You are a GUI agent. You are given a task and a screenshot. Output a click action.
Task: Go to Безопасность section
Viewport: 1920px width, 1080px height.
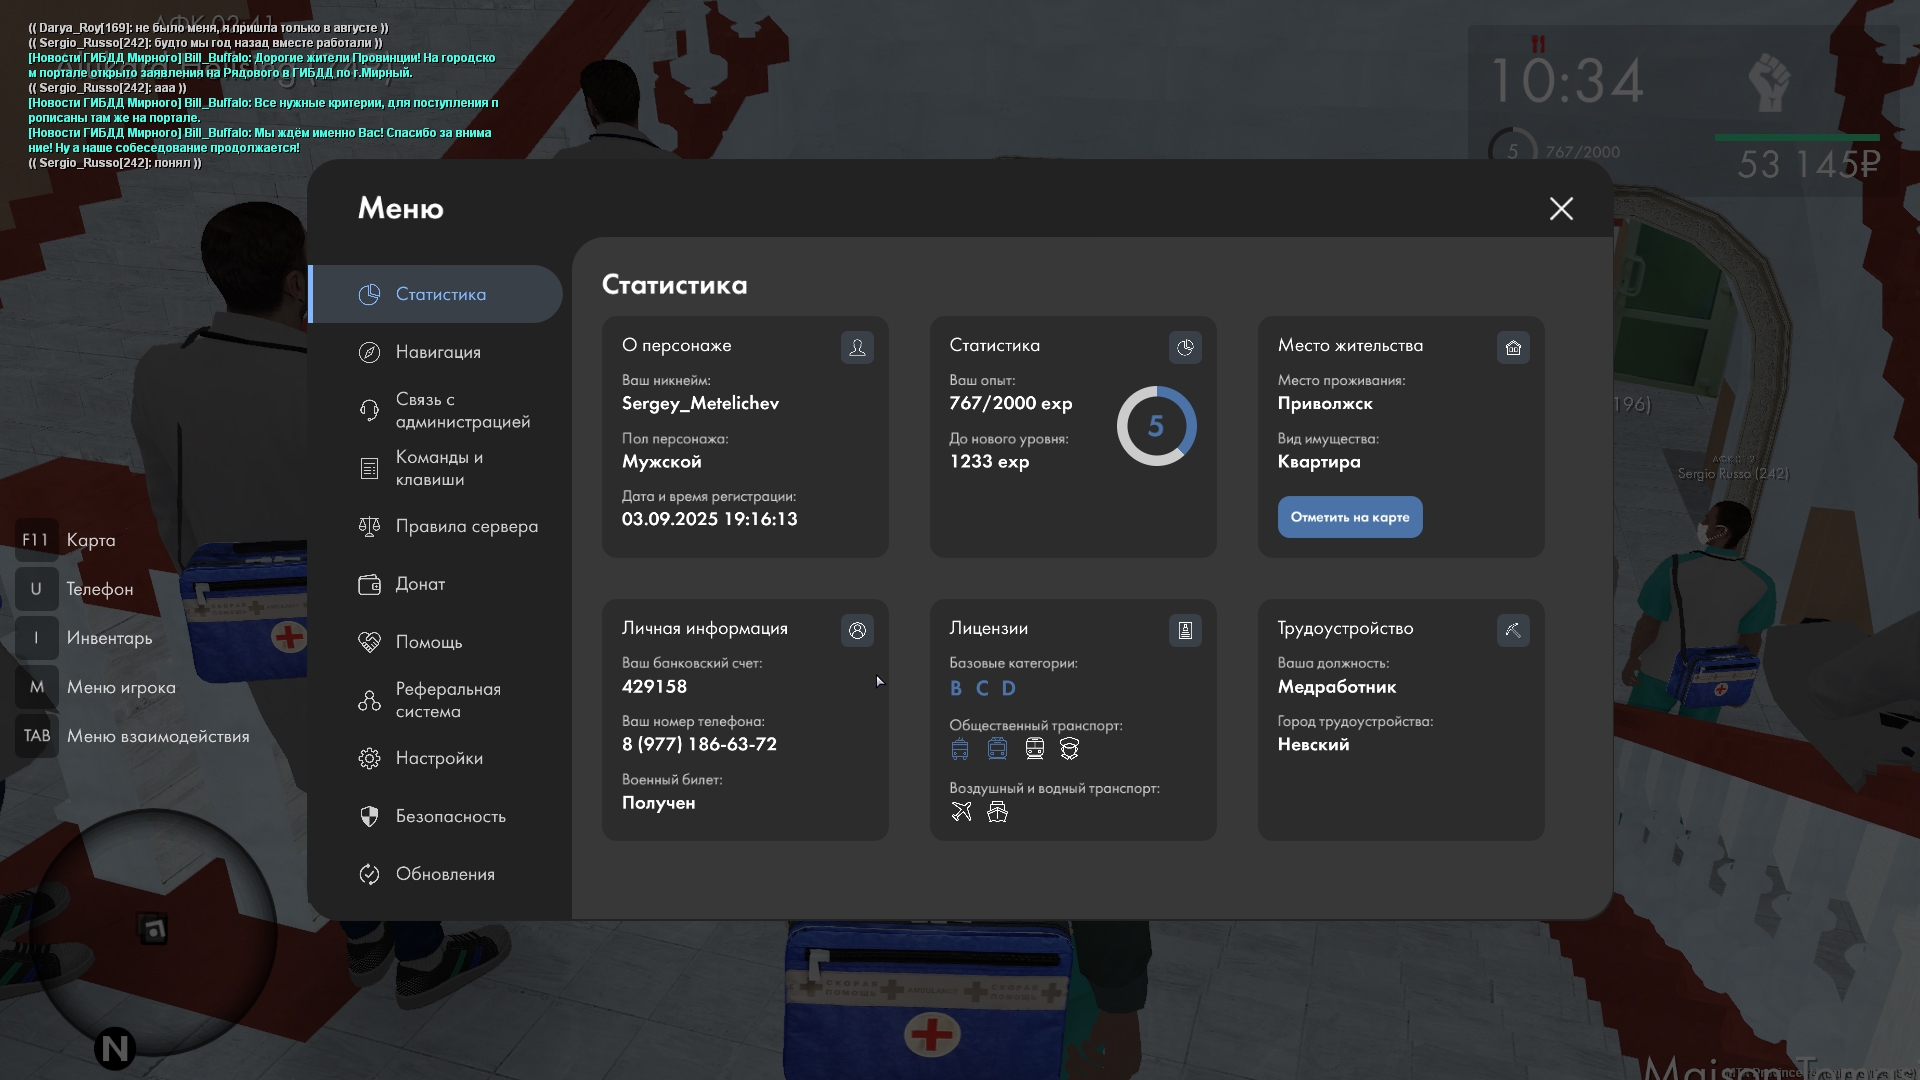450,816
